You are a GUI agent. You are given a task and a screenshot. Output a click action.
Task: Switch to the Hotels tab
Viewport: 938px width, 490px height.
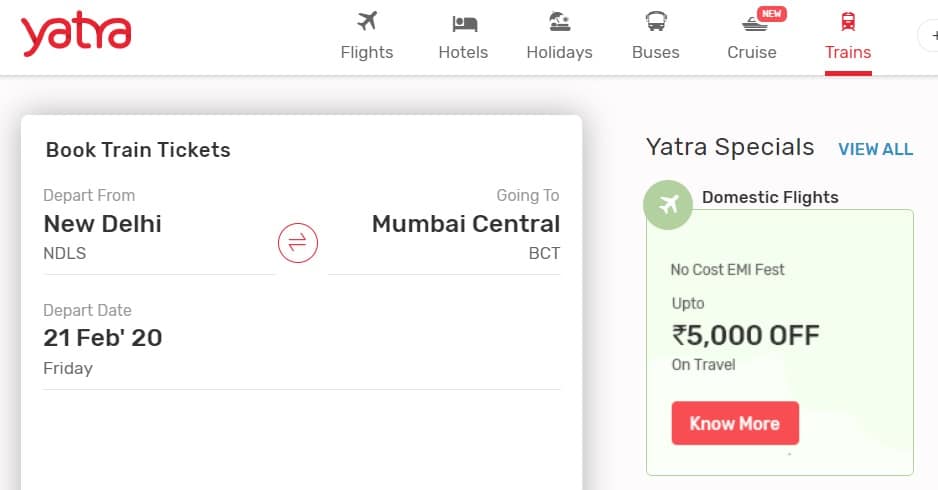click(x=463, y=52)
